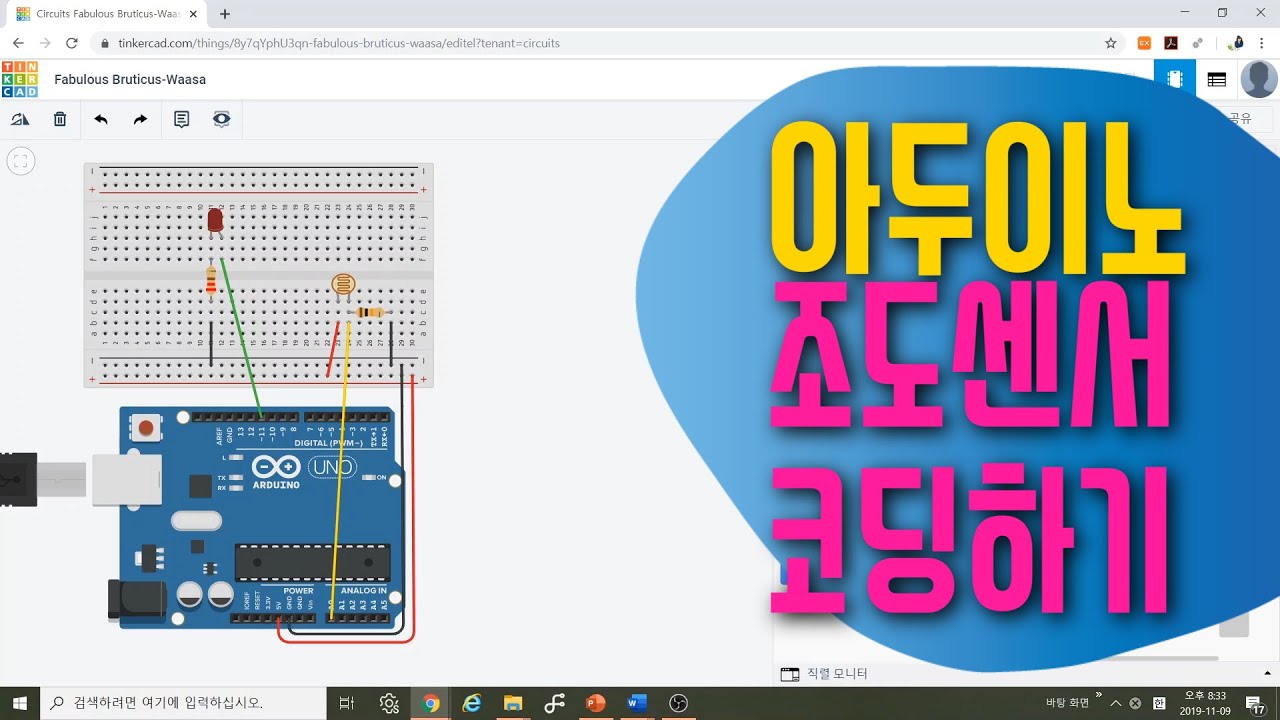Open Task View on the taskbar

[x=347, y=703]
